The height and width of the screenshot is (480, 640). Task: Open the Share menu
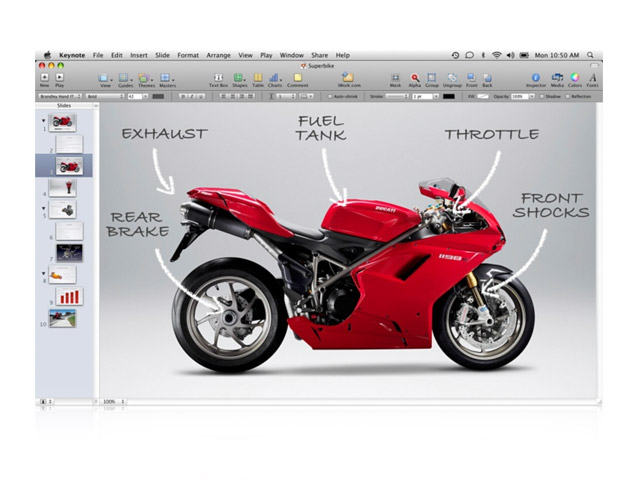[x=319, y=55]
